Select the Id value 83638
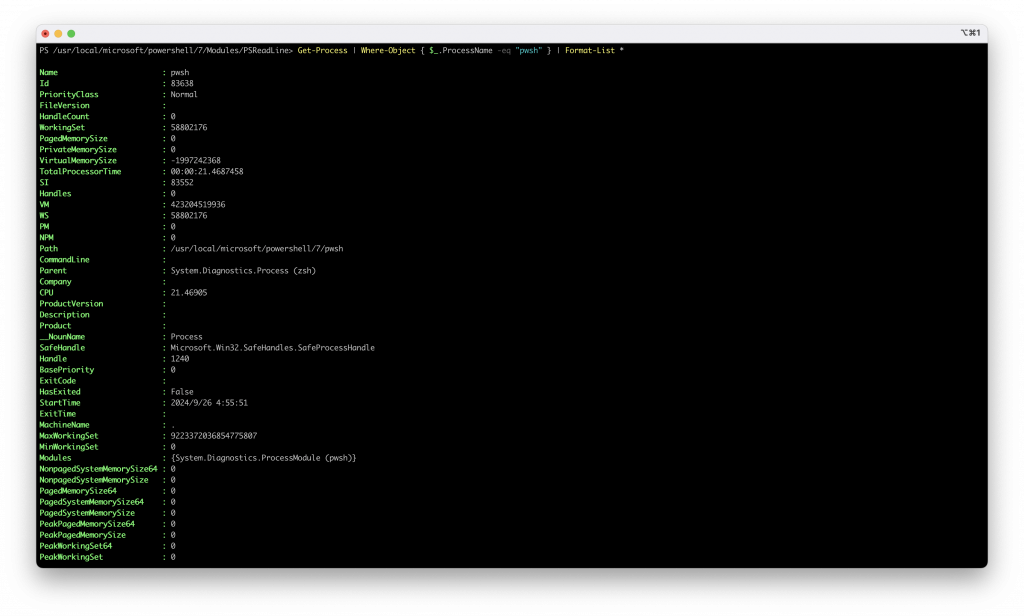Screen dimensions: 1024x616 pyautogui.click(x=182, y=84)
